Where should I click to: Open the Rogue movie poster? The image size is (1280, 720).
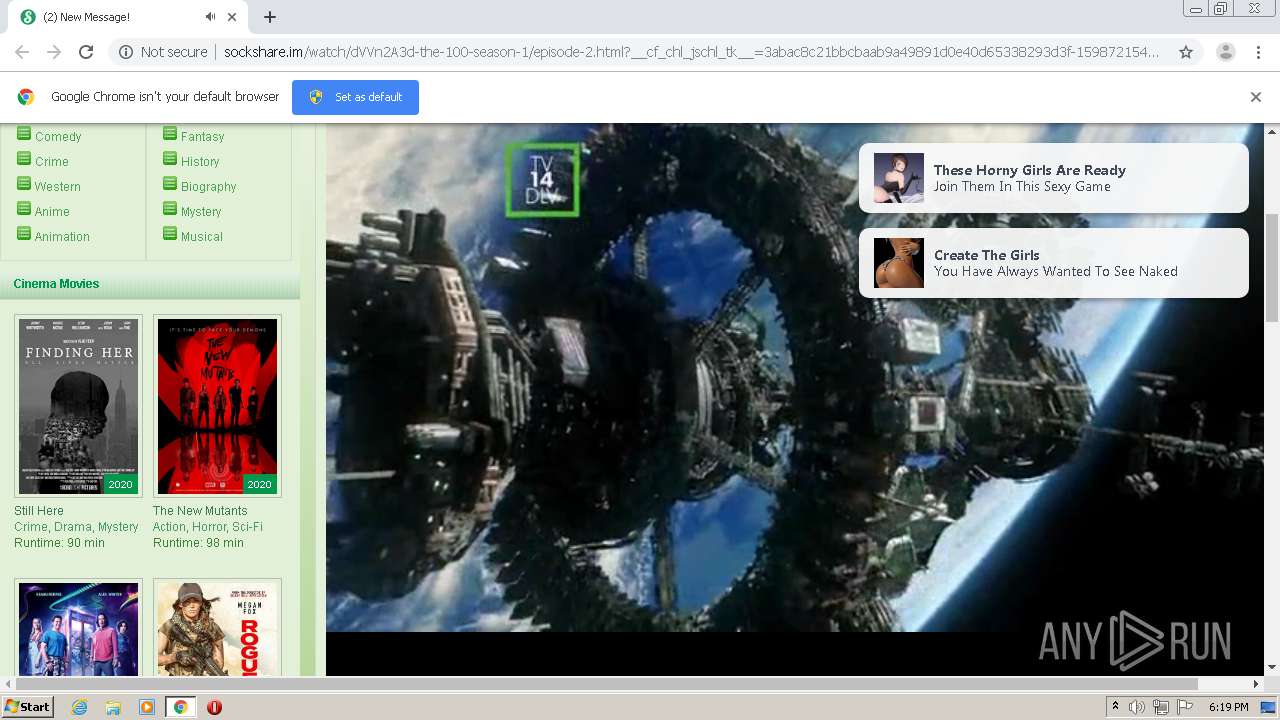[x=217, y=628]
